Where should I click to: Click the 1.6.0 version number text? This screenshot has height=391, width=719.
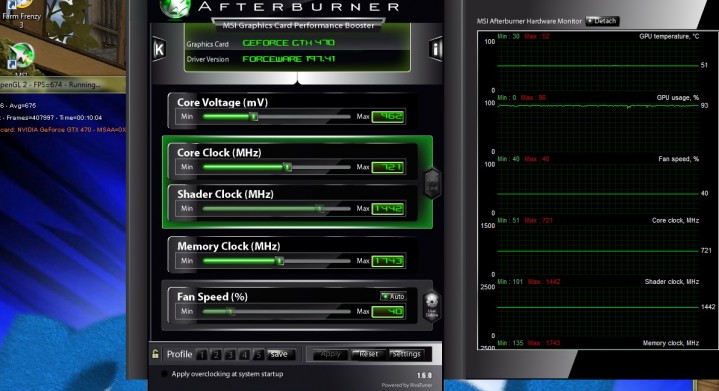point(424,375)
